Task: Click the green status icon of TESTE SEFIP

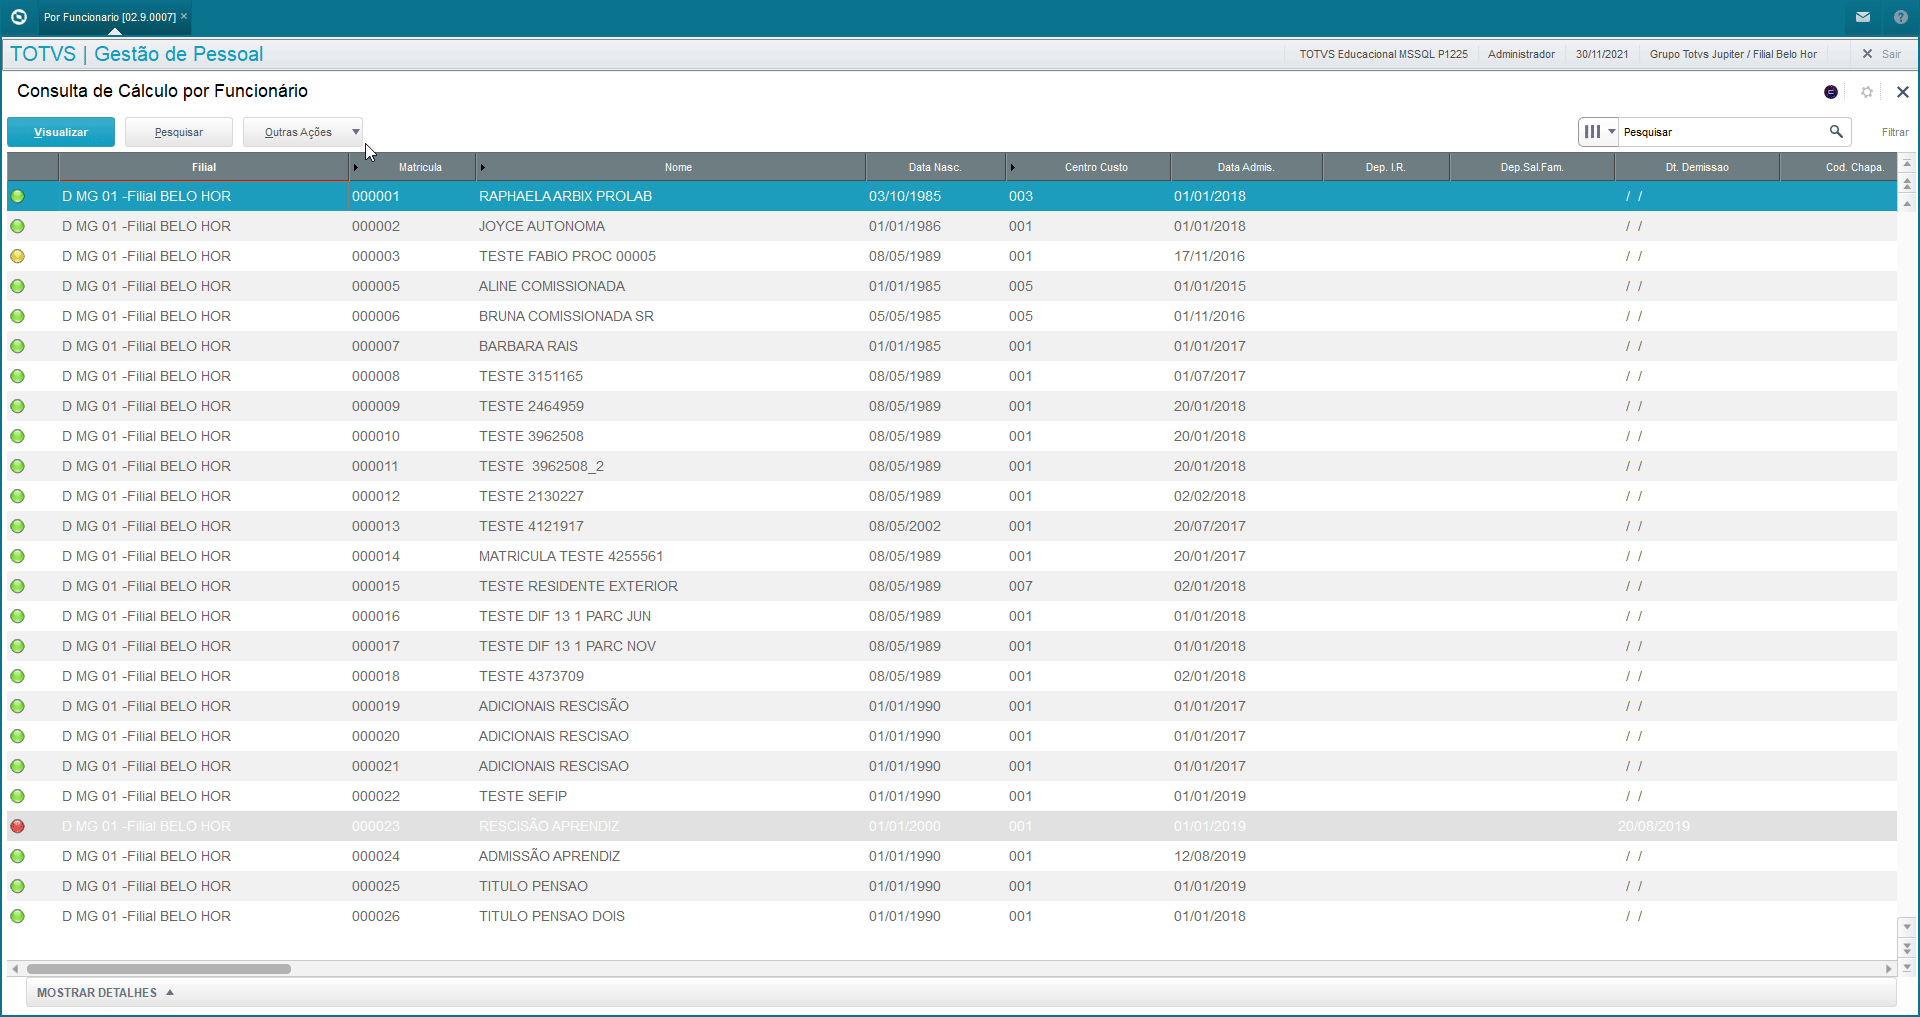Action: (x=17, y=796)
